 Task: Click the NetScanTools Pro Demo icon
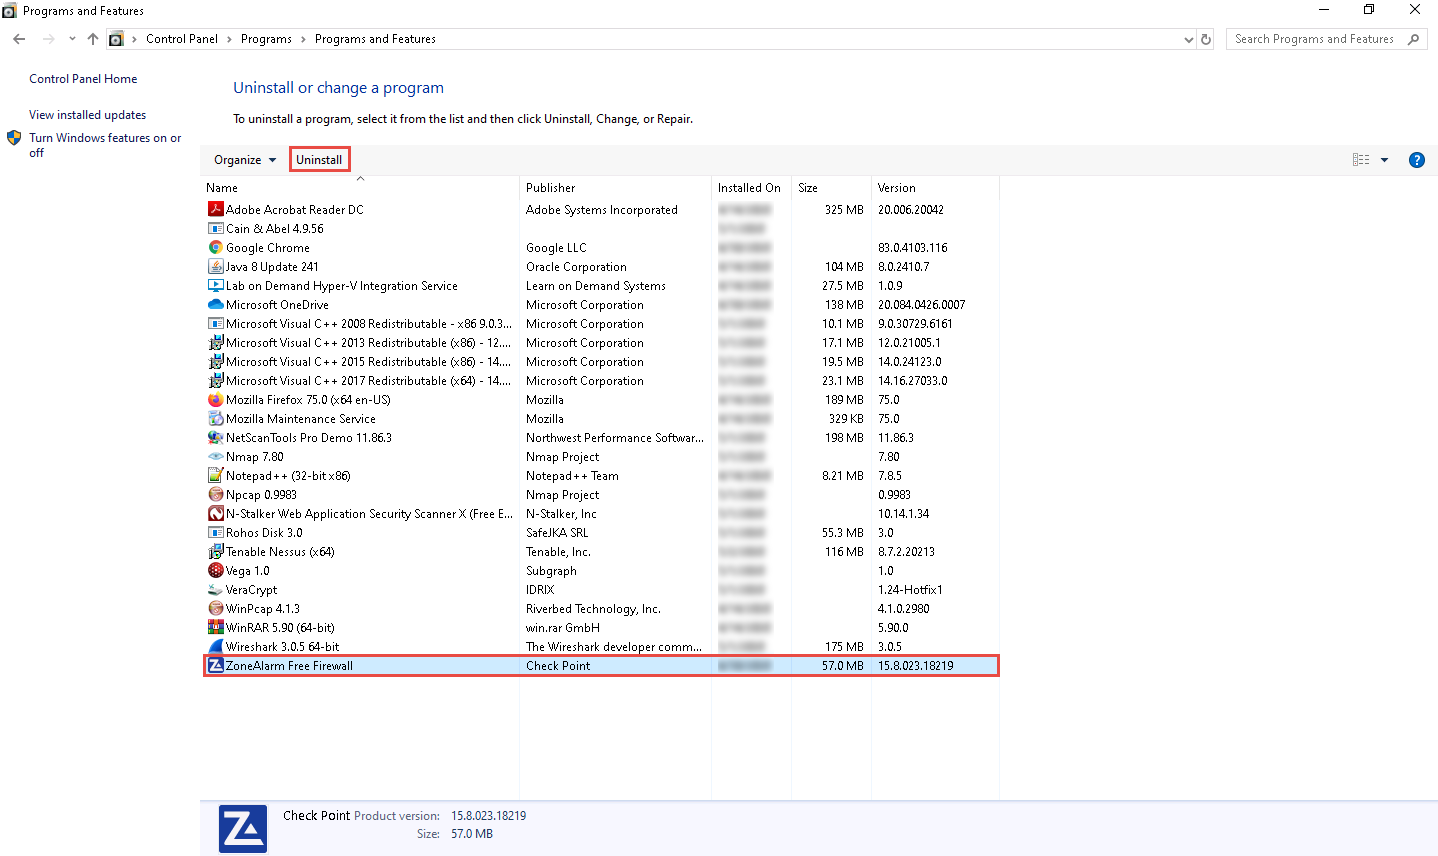[x=215, y=437]
